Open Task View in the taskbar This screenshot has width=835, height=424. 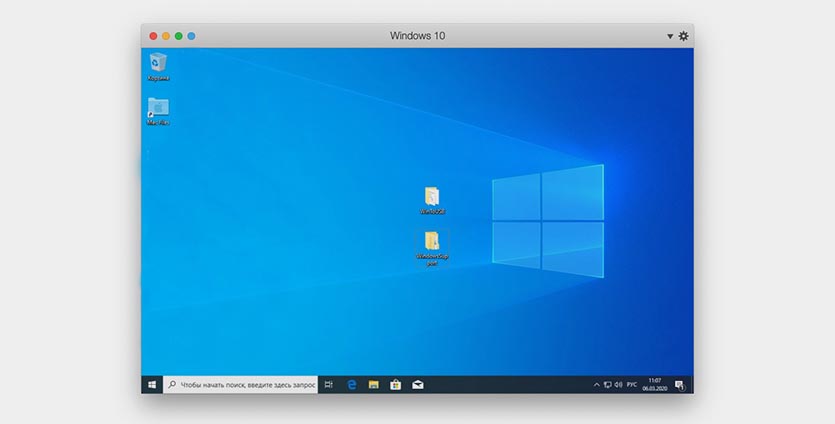coord(329,385)
